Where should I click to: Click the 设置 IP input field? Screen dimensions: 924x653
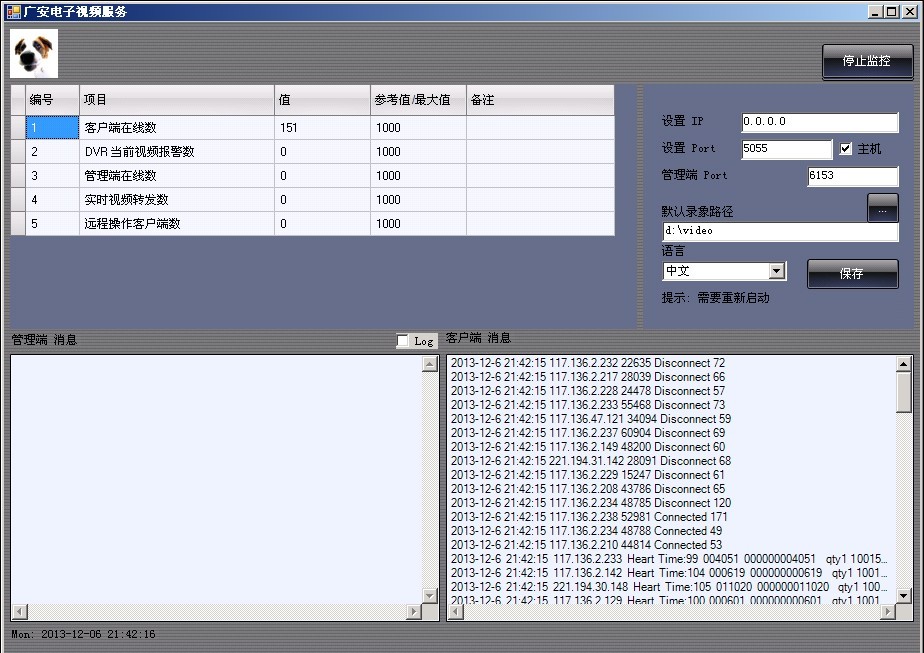(x=819, y=122)
